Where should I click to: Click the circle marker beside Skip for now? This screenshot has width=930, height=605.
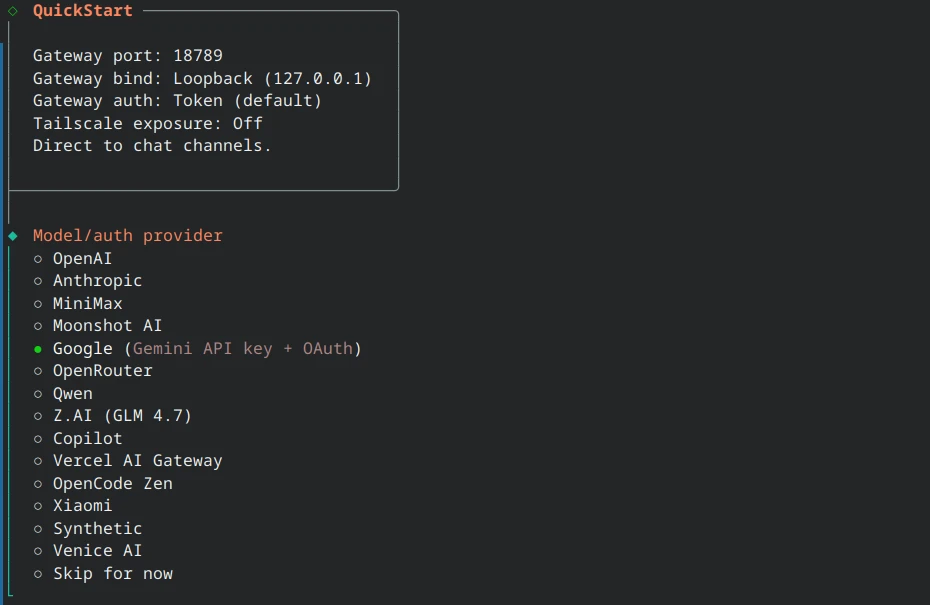[38, 573]
